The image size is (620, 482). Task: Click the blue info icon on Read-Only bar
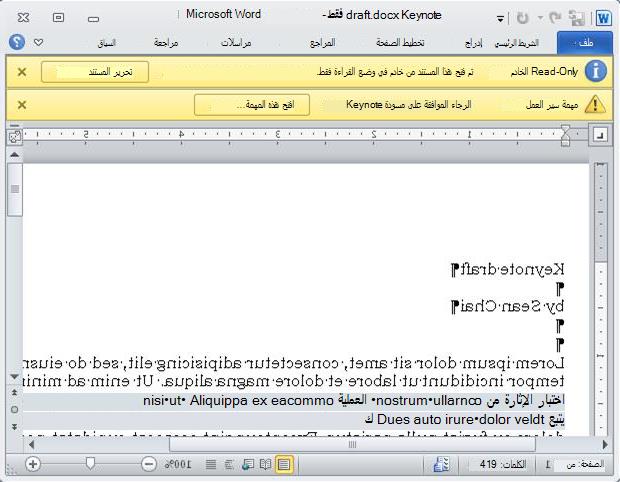[595, 72]
